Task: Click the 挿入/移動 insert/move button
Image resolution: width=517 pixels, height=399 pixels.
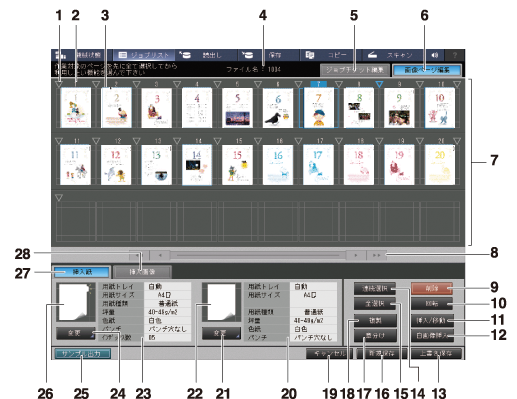Action: tap(432, 320)
